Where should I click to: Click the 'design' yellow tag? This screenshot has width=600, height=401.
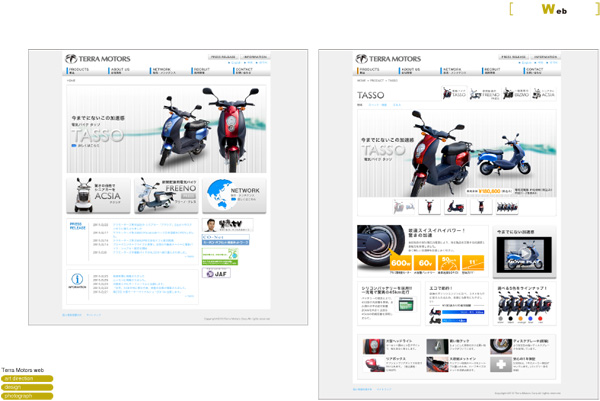click(x=27, y=387)
